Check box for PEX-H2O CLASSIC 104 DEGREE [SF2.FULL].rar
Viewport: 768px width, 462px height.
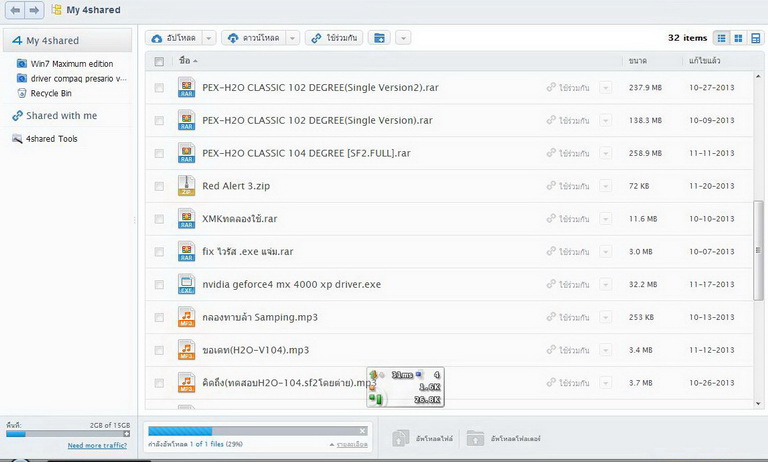click(159, 153)
